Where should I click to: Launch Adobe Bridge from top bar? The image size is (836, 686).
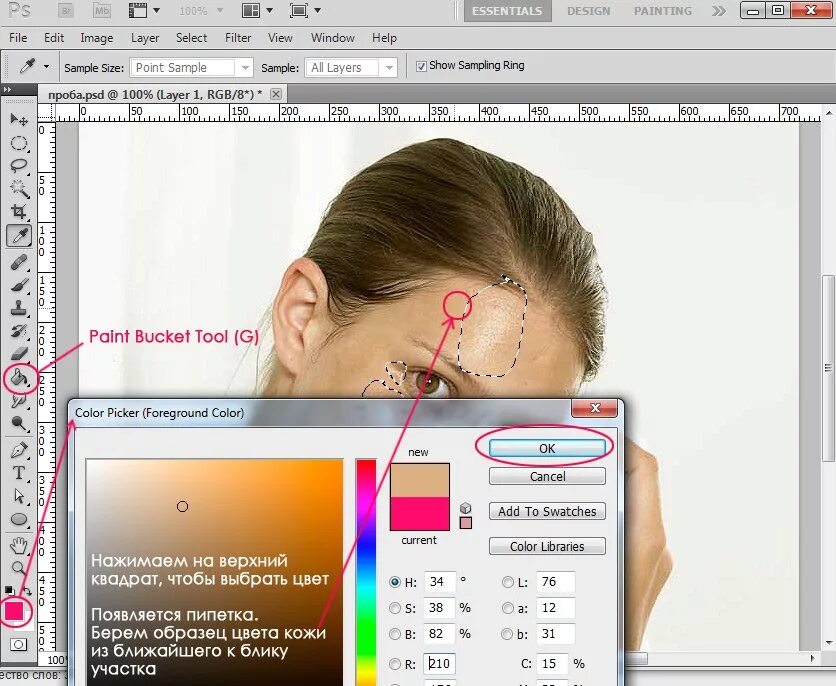(x=66, y=10)
